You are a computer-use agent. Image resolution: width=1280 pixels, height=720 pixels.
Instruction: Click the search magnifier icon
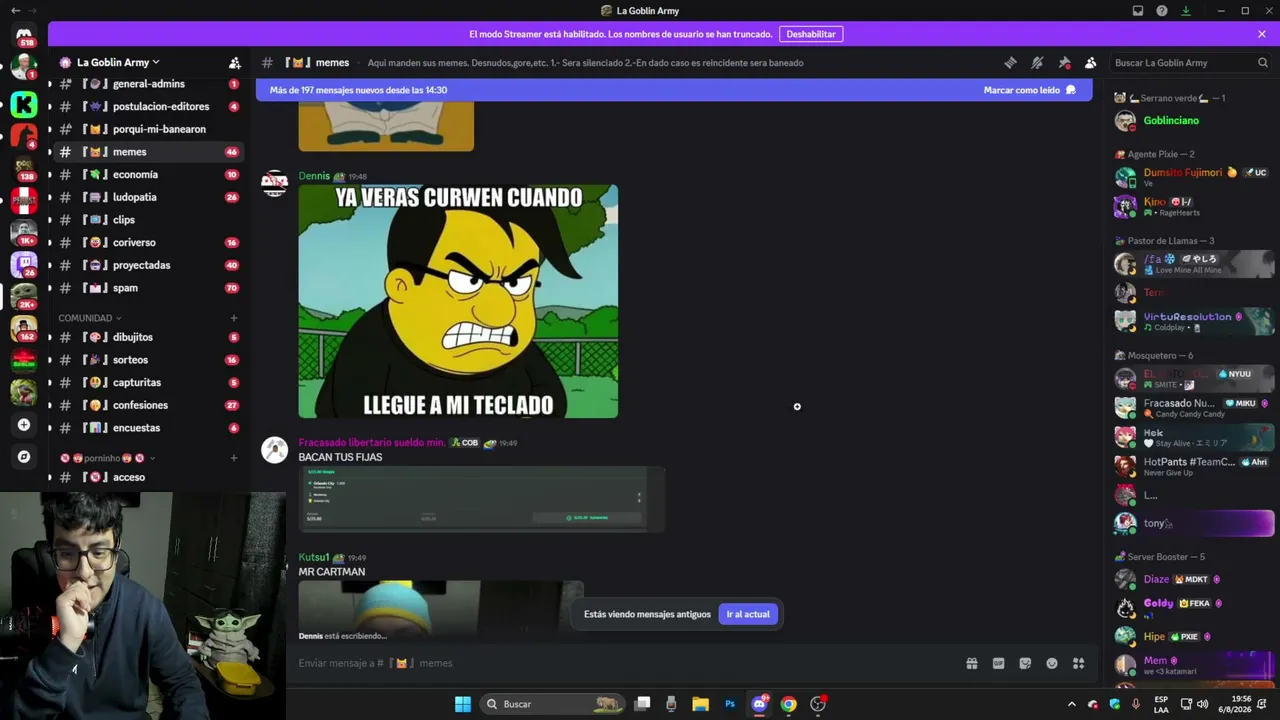click(1262, 63)
